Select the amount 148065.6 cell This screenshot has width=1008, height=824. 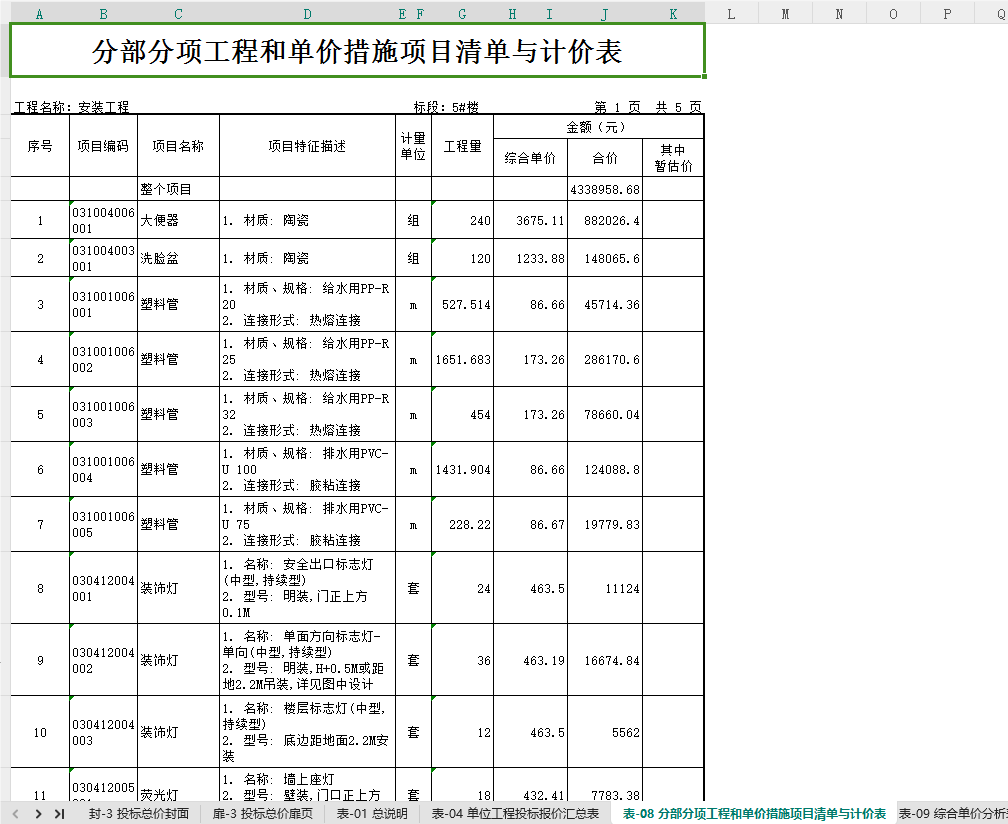tap(605, 258)
